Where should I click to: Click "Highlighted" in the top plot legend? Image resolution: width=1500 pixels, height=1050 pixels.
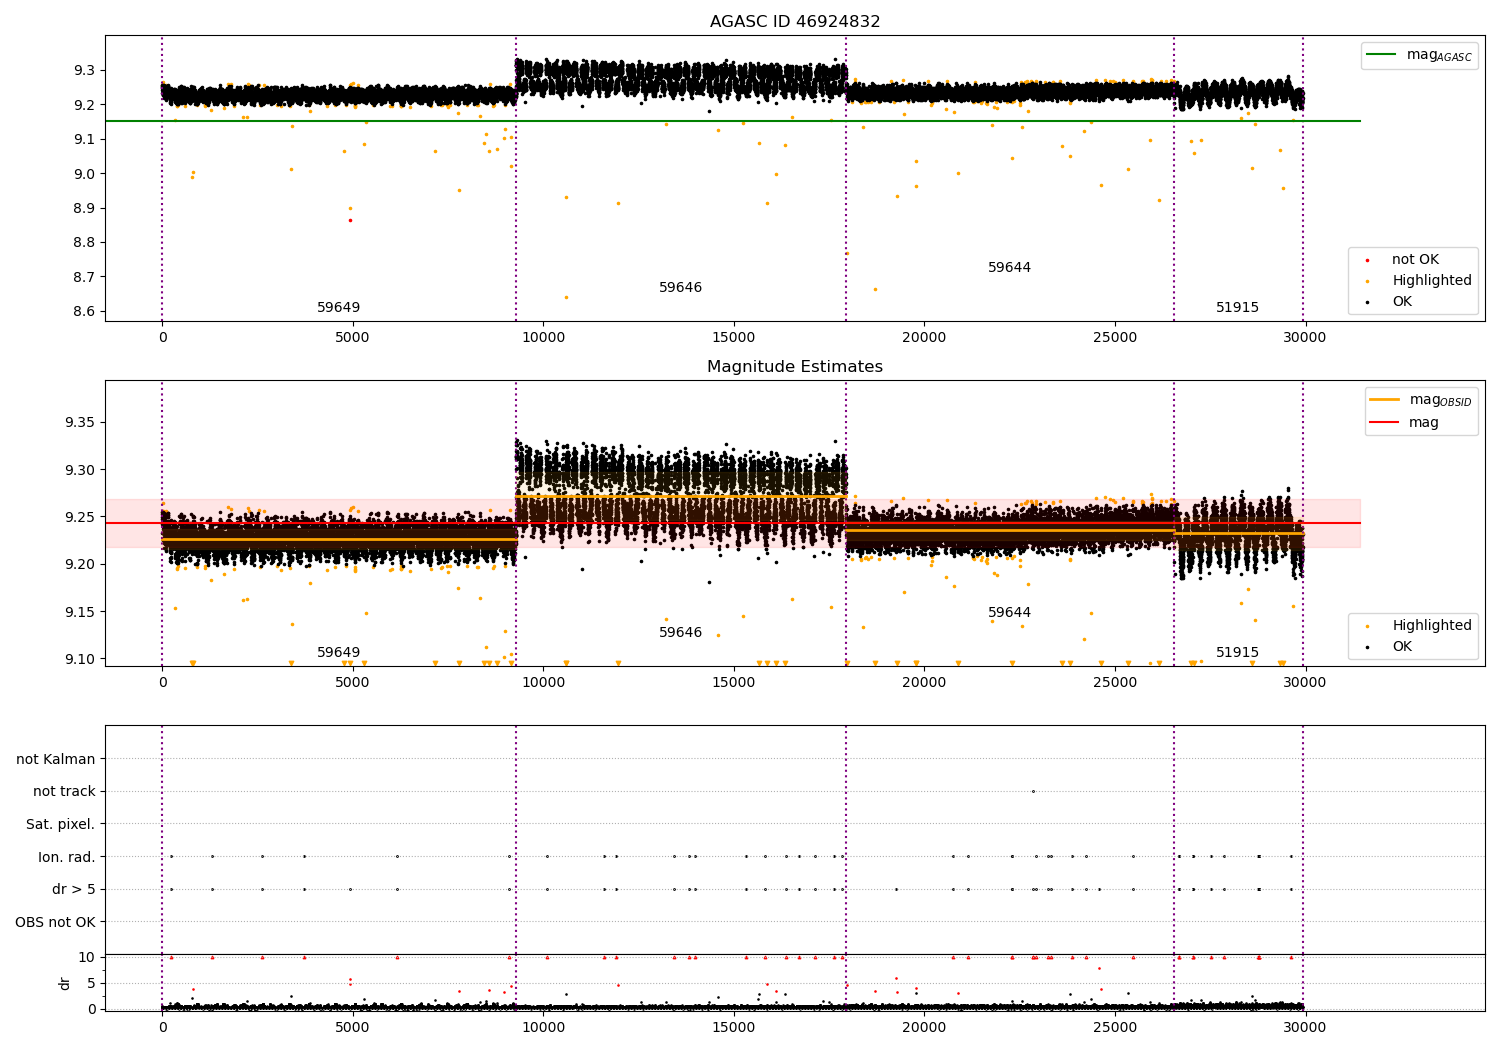(1432, 281)
